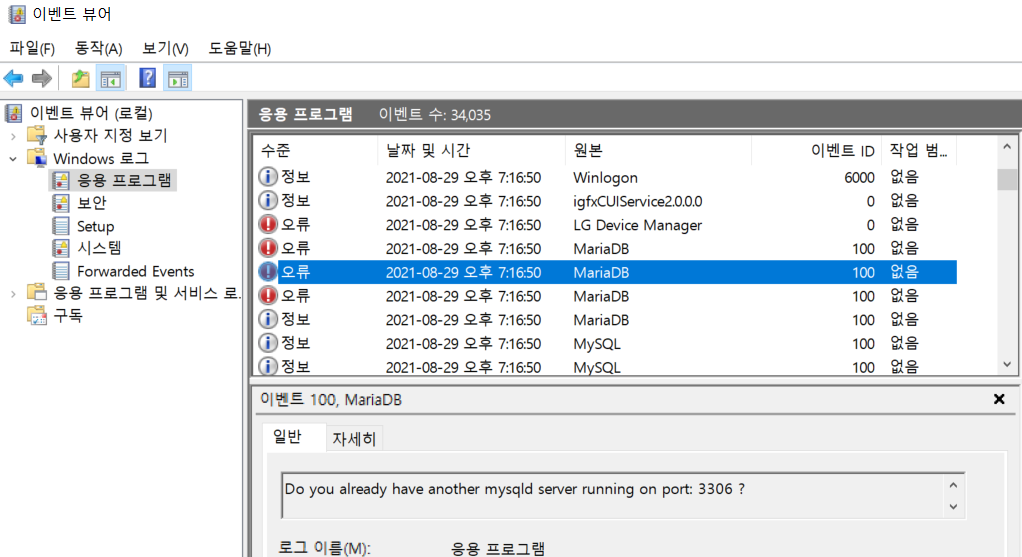This screenshot has width=1022, height=557.
Task: Click the 이벤트 뷰어 (로컬) root icon
Action: click(x=14, y=113)
